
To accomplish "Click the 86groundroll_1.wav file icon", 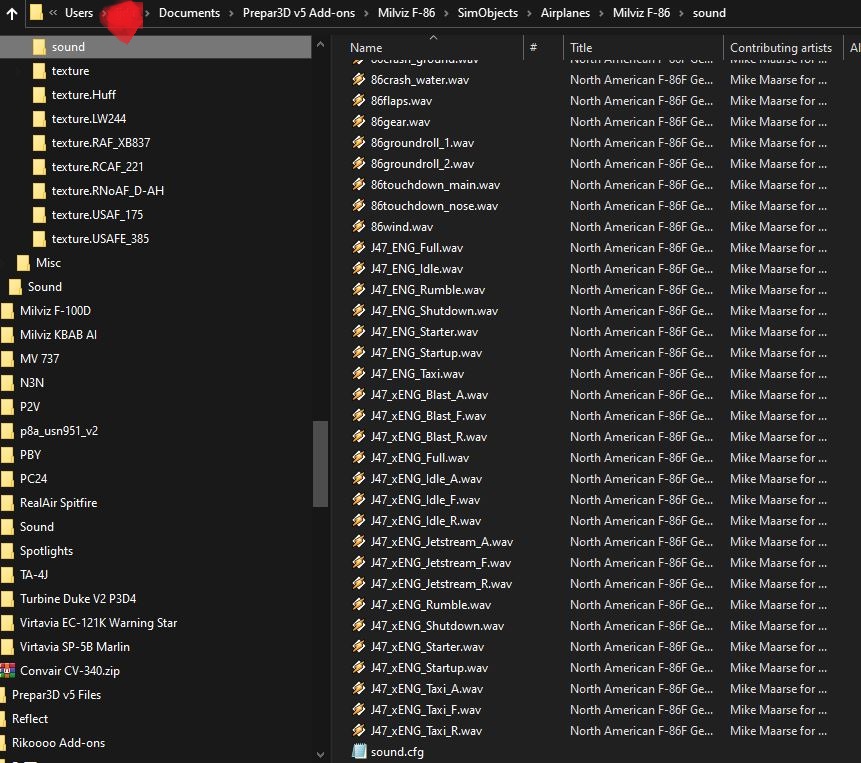I will click(359, 143).
